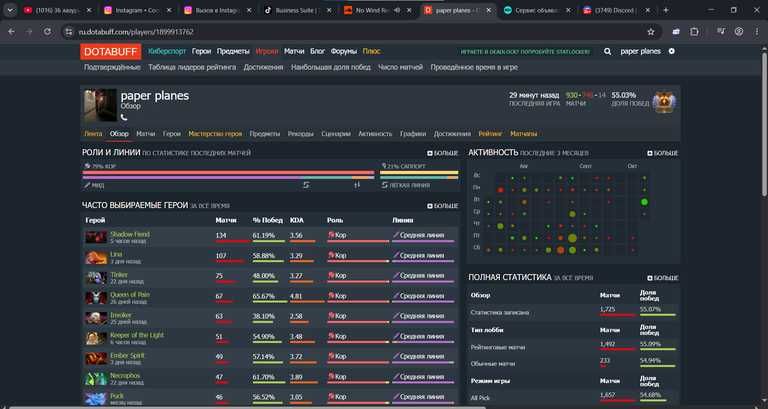Open the Блог menu item
Viewport: 768px width, 409px height.
(x=317, y=51)
